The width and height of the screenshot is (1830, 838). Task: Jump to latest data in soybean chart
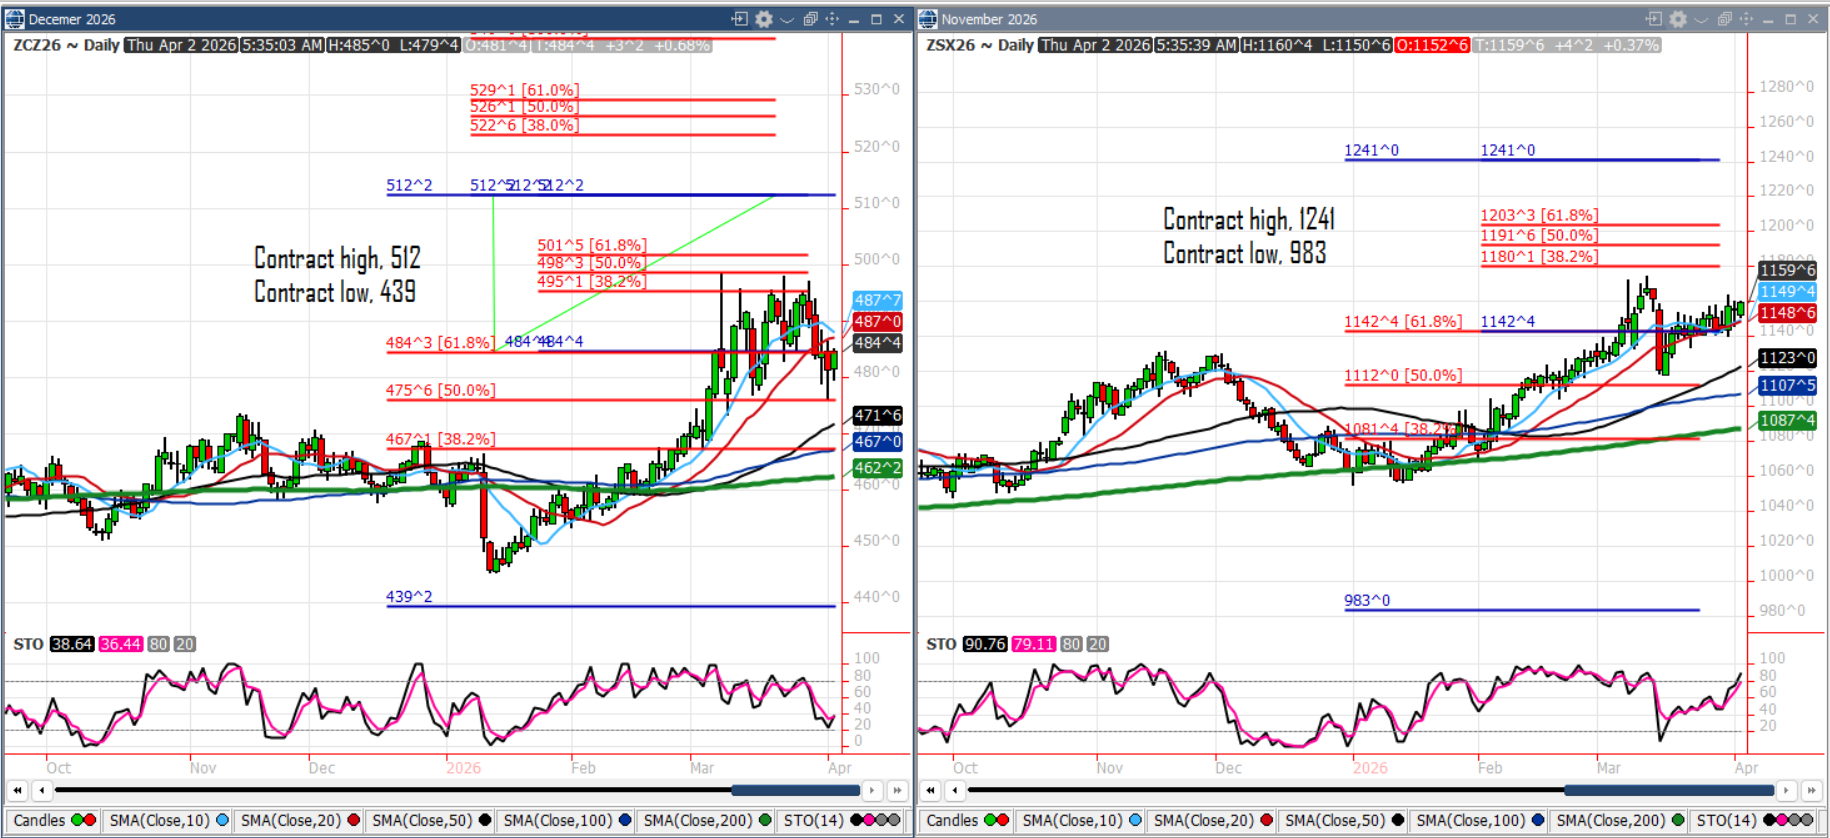(1811, 790)
